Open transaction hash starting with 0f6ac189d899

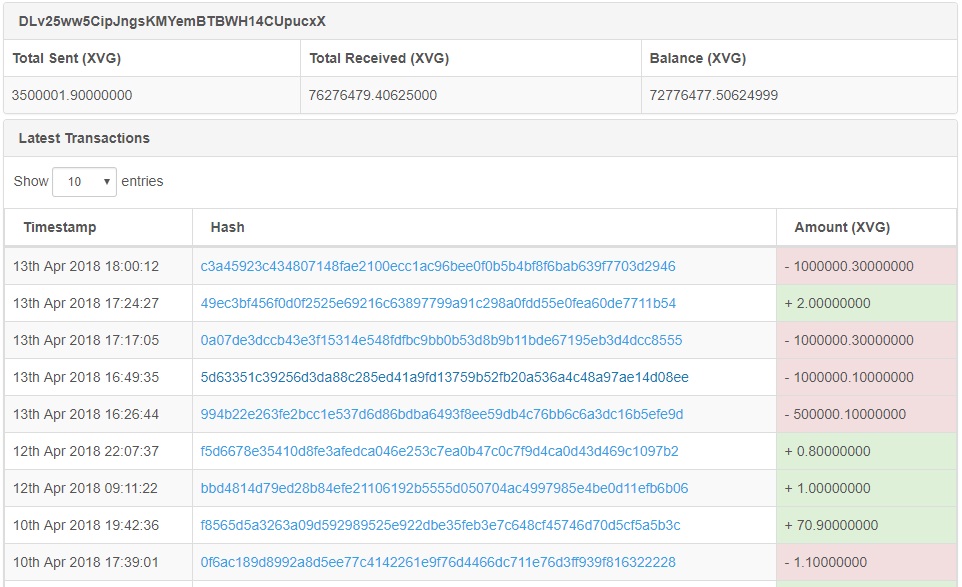(x=437, y=562)
